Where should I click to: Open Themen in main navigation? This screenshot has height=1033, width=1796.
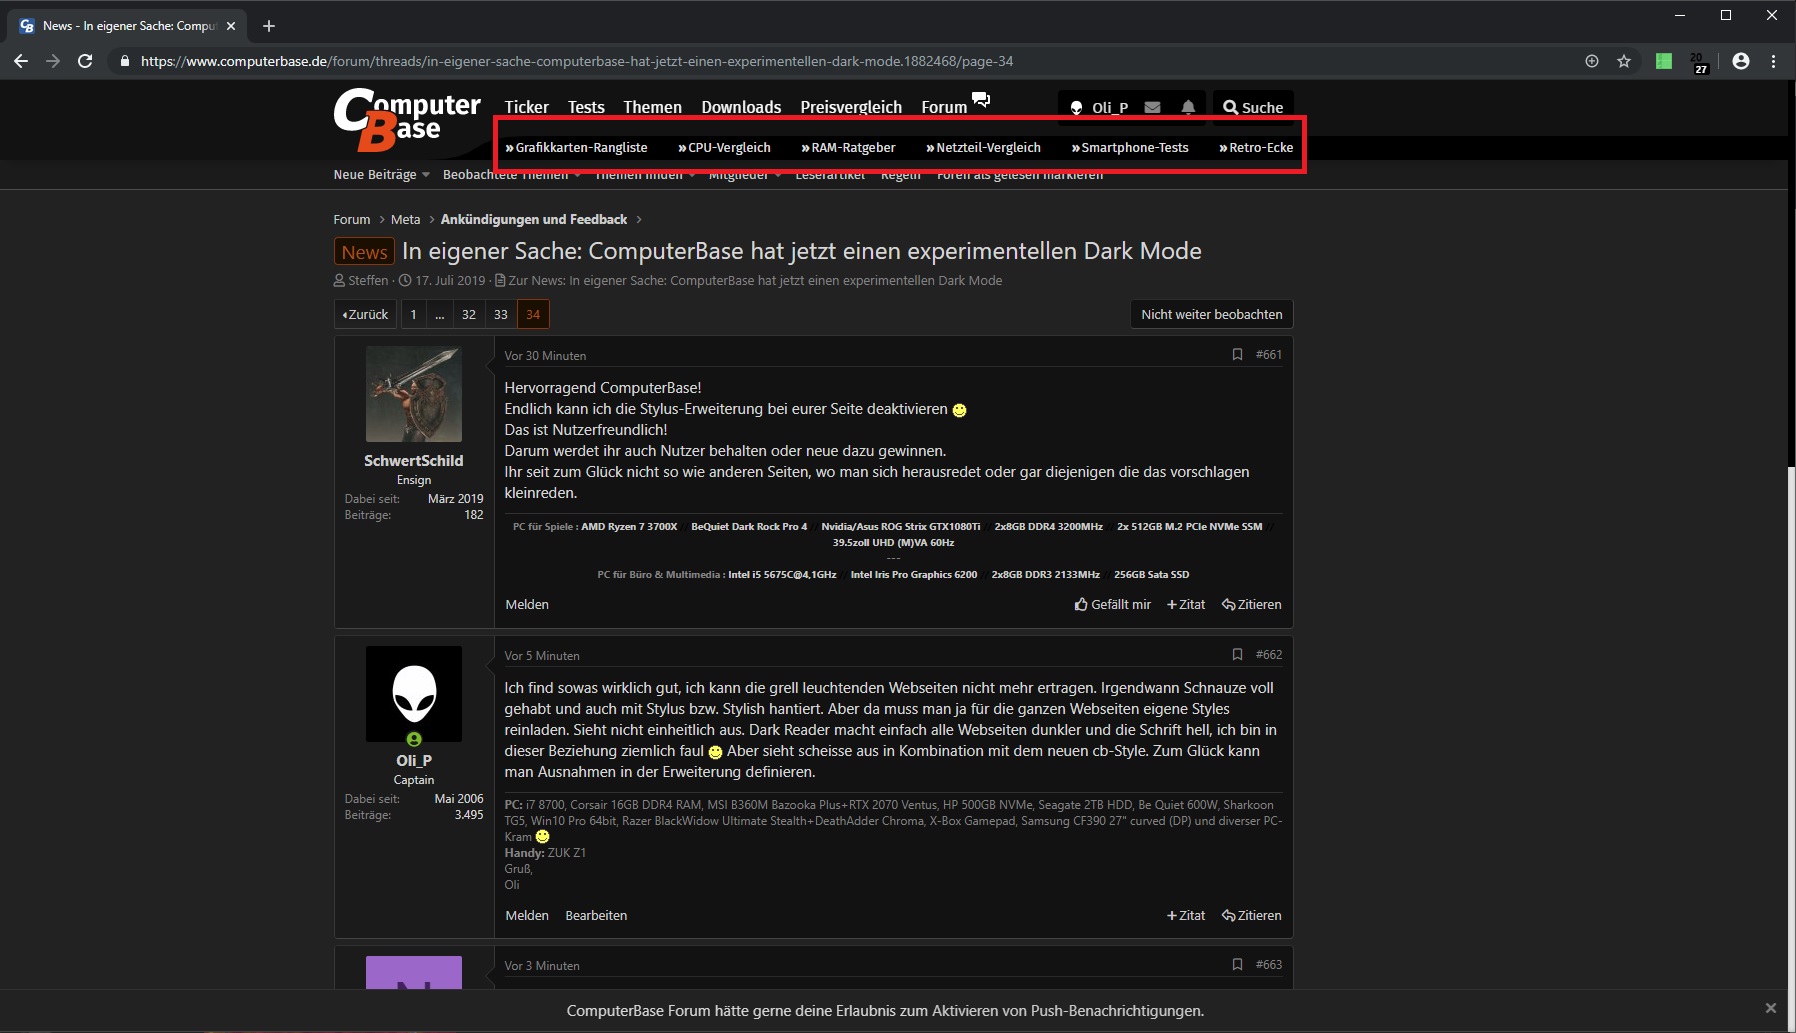pyautogui.click(x=652, y=107)
